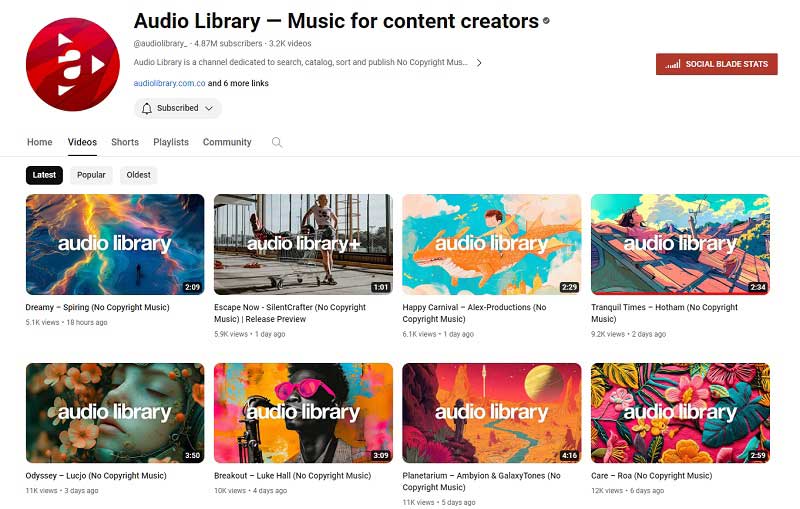Select the Videos tab
This screenshot has width=800, height=509.
click(x=82, y=142)
